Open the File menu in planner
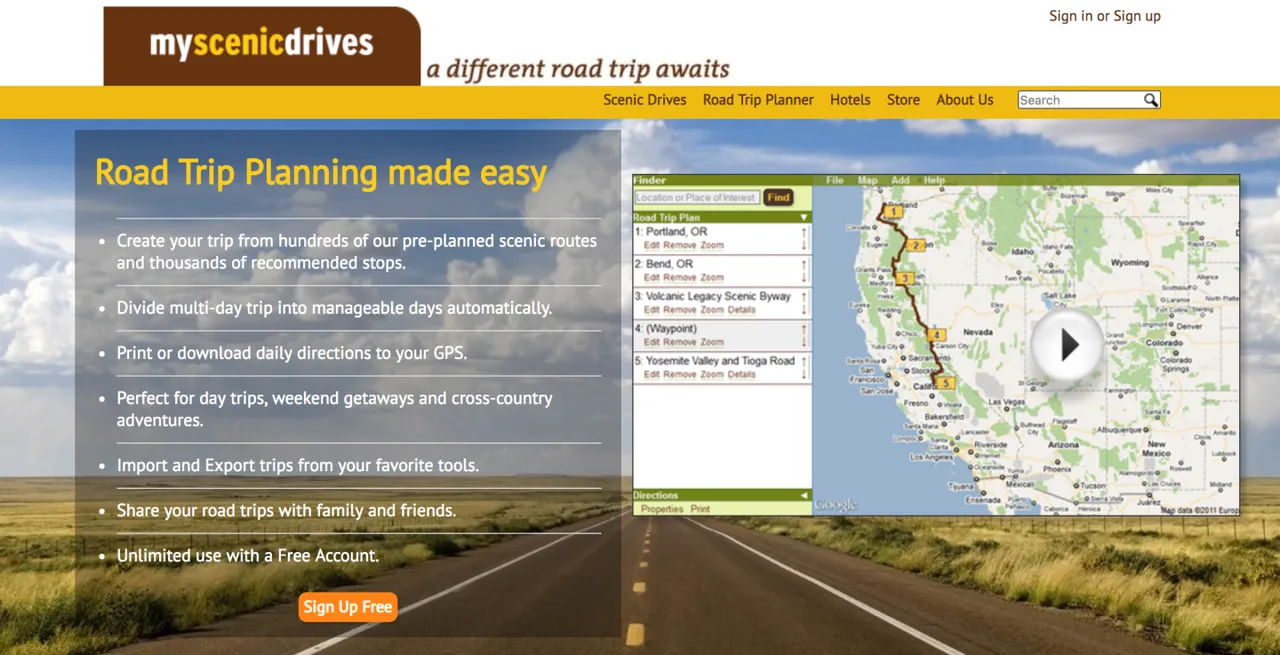Screen dimensions: 1280x655 (835, 181)
